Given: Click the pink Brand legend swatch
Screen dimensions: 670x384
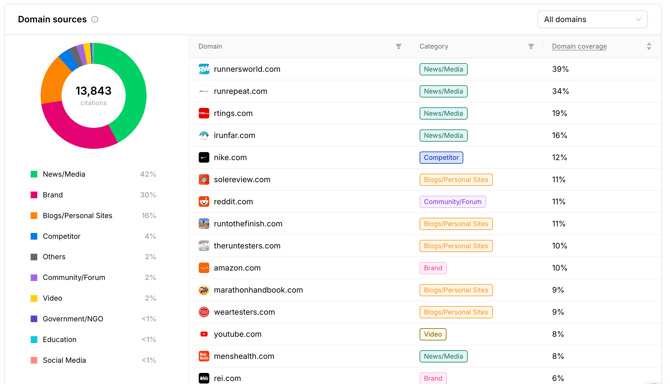Looking at the screenshot, I should point(34,195).
